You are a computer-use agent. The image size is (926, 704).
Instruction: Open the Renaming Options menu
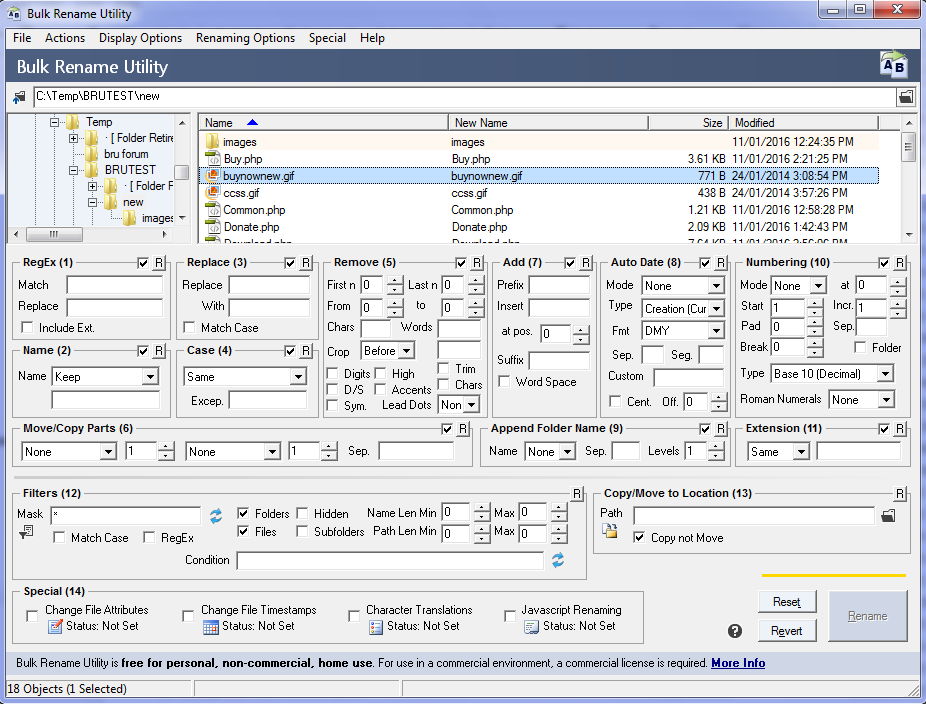[245, 38]
